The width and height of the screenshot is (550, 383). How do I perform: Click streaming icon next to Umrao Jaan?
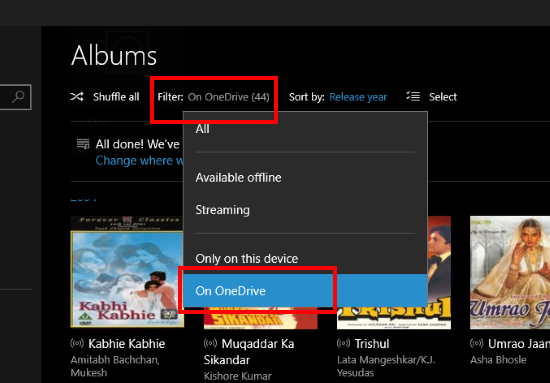coord(477,343)
